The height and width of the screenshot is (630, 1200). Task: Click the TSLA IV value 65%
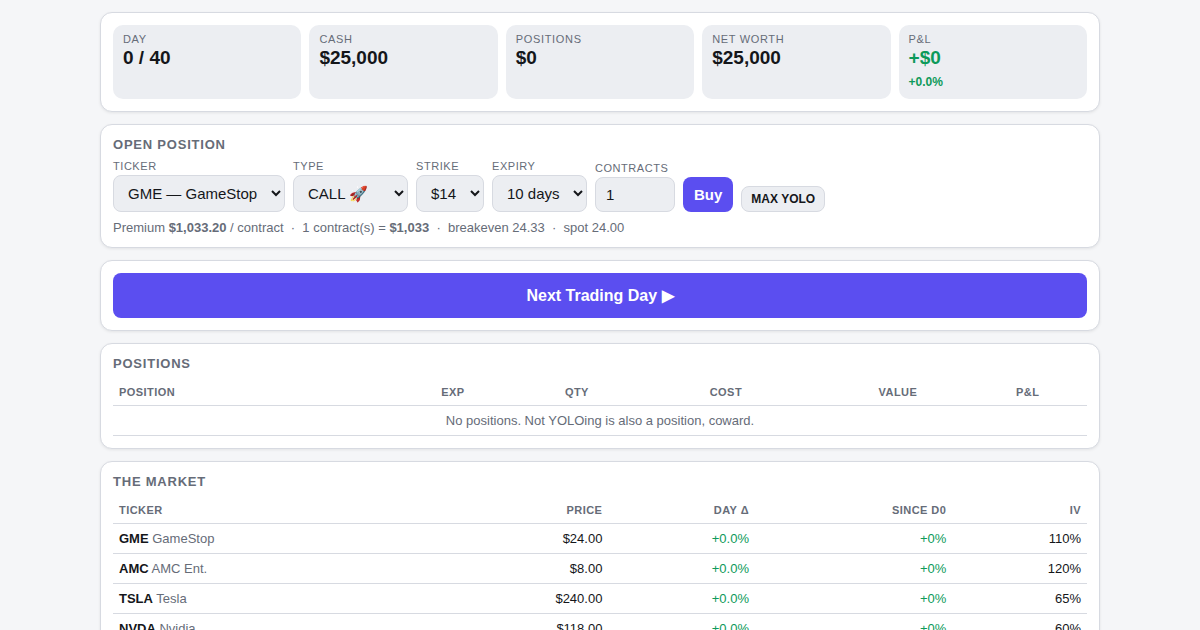tap(1069, 599)
